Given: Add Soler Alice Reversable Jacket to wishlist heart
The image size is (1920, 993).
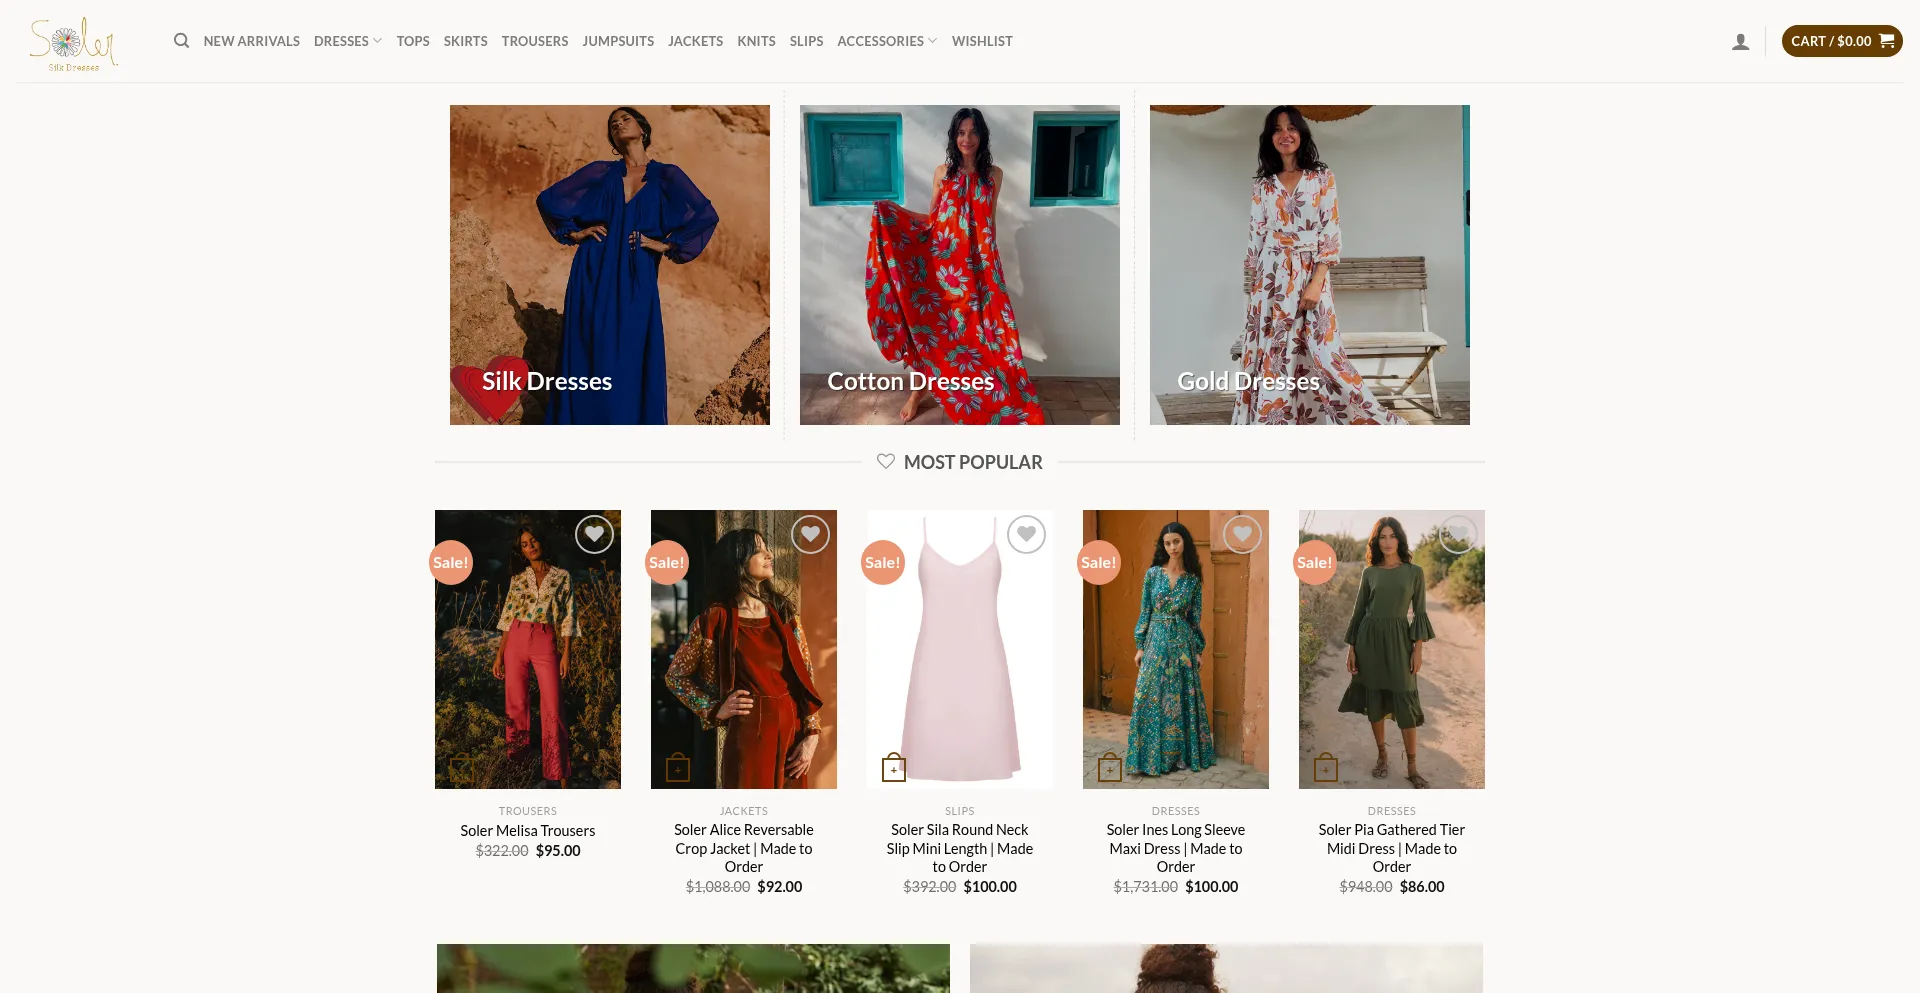Looking at the screenshot, I should [810, 534].
